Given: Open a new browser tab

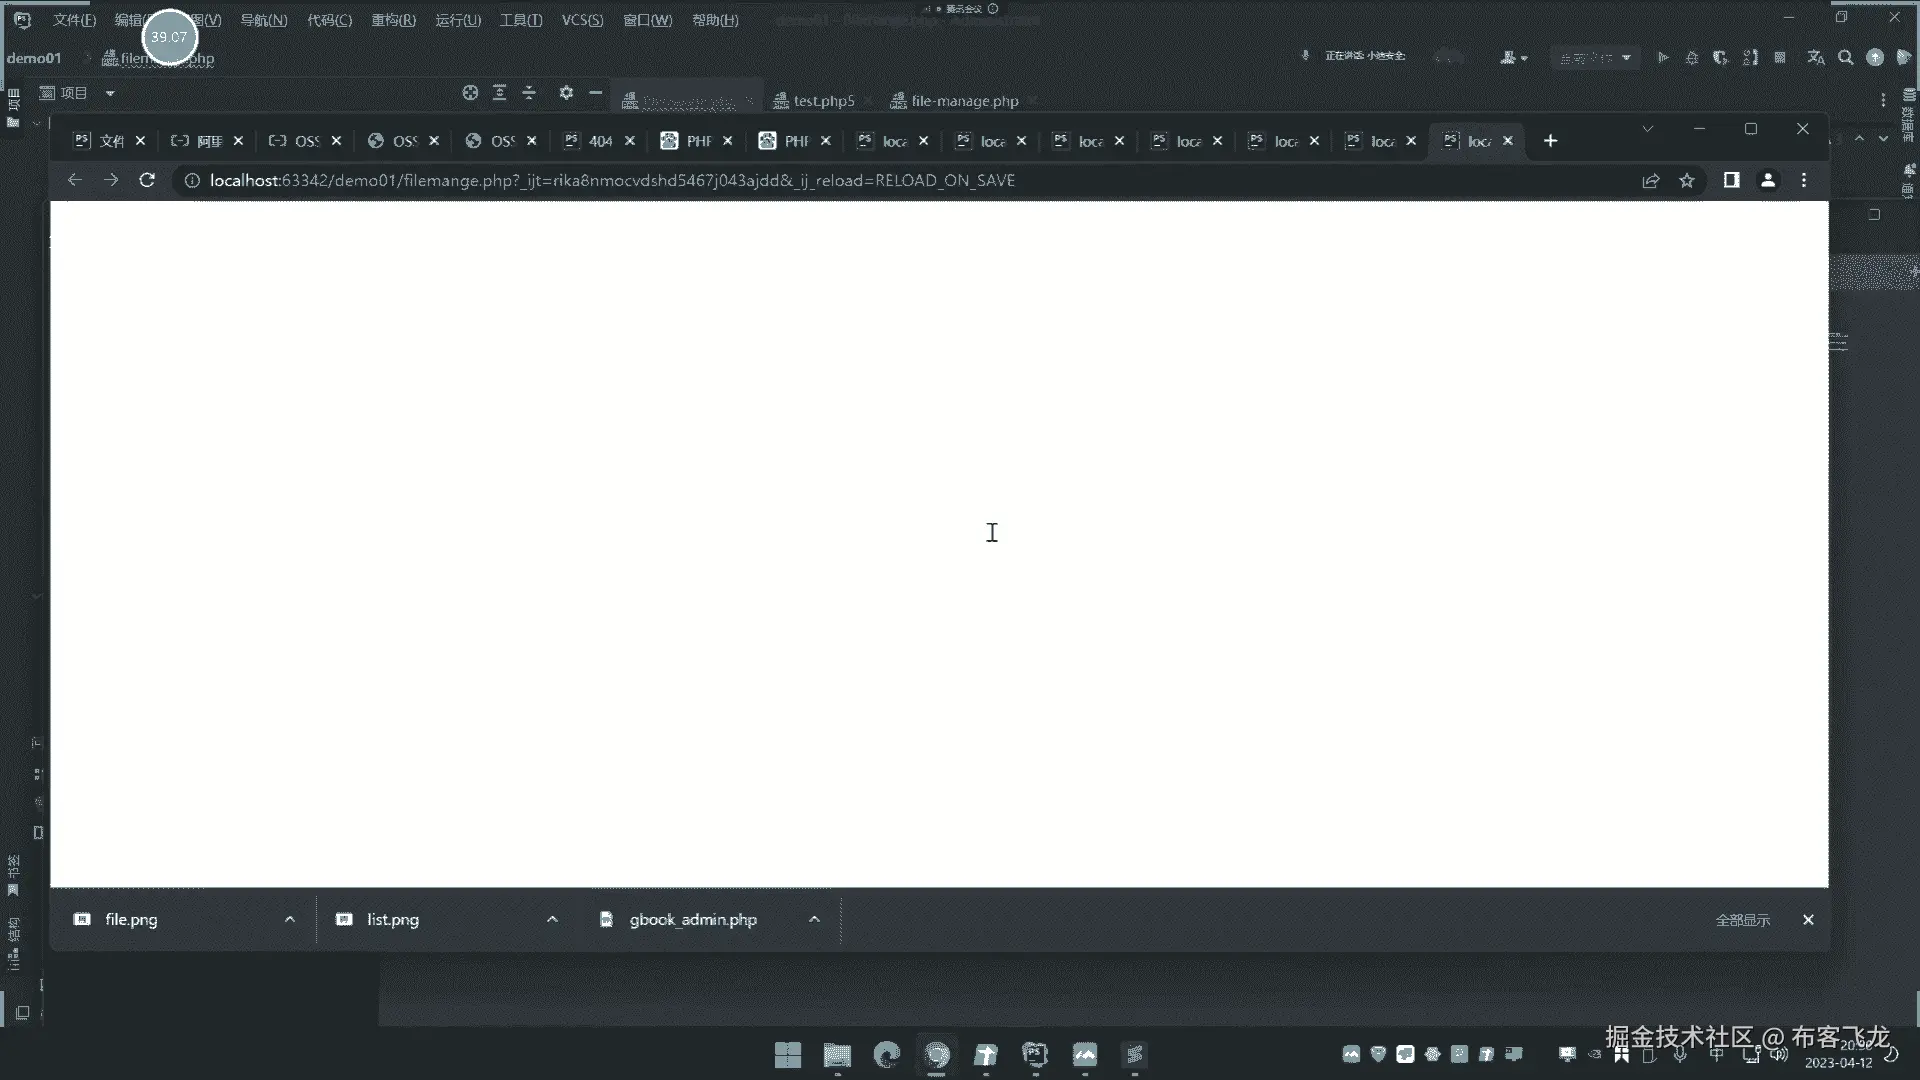Looking at the screenshot, I should pos(1550,141).
